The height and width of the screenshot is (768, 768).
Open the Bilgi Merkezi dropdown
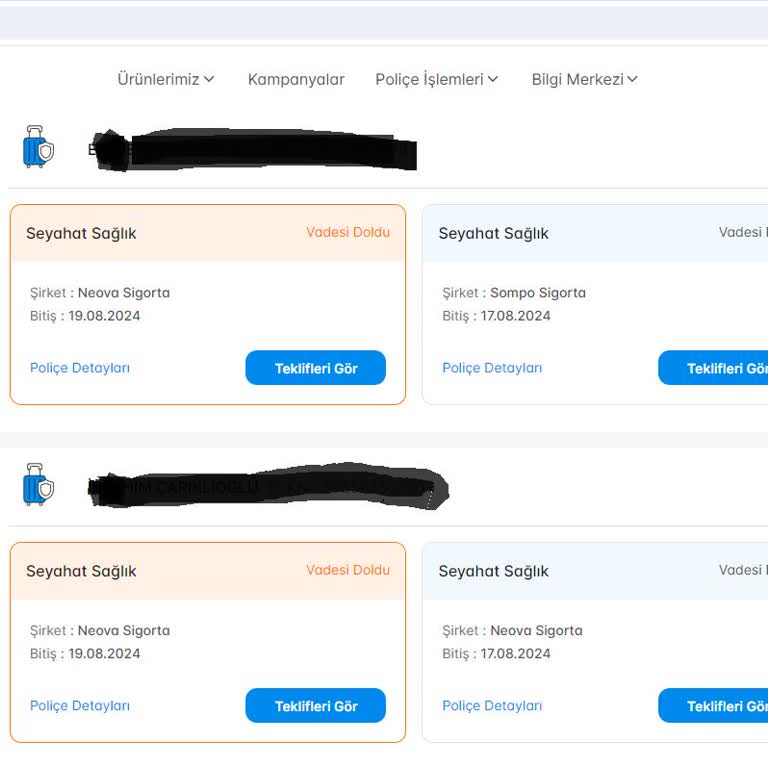click(x=584, y=79)
